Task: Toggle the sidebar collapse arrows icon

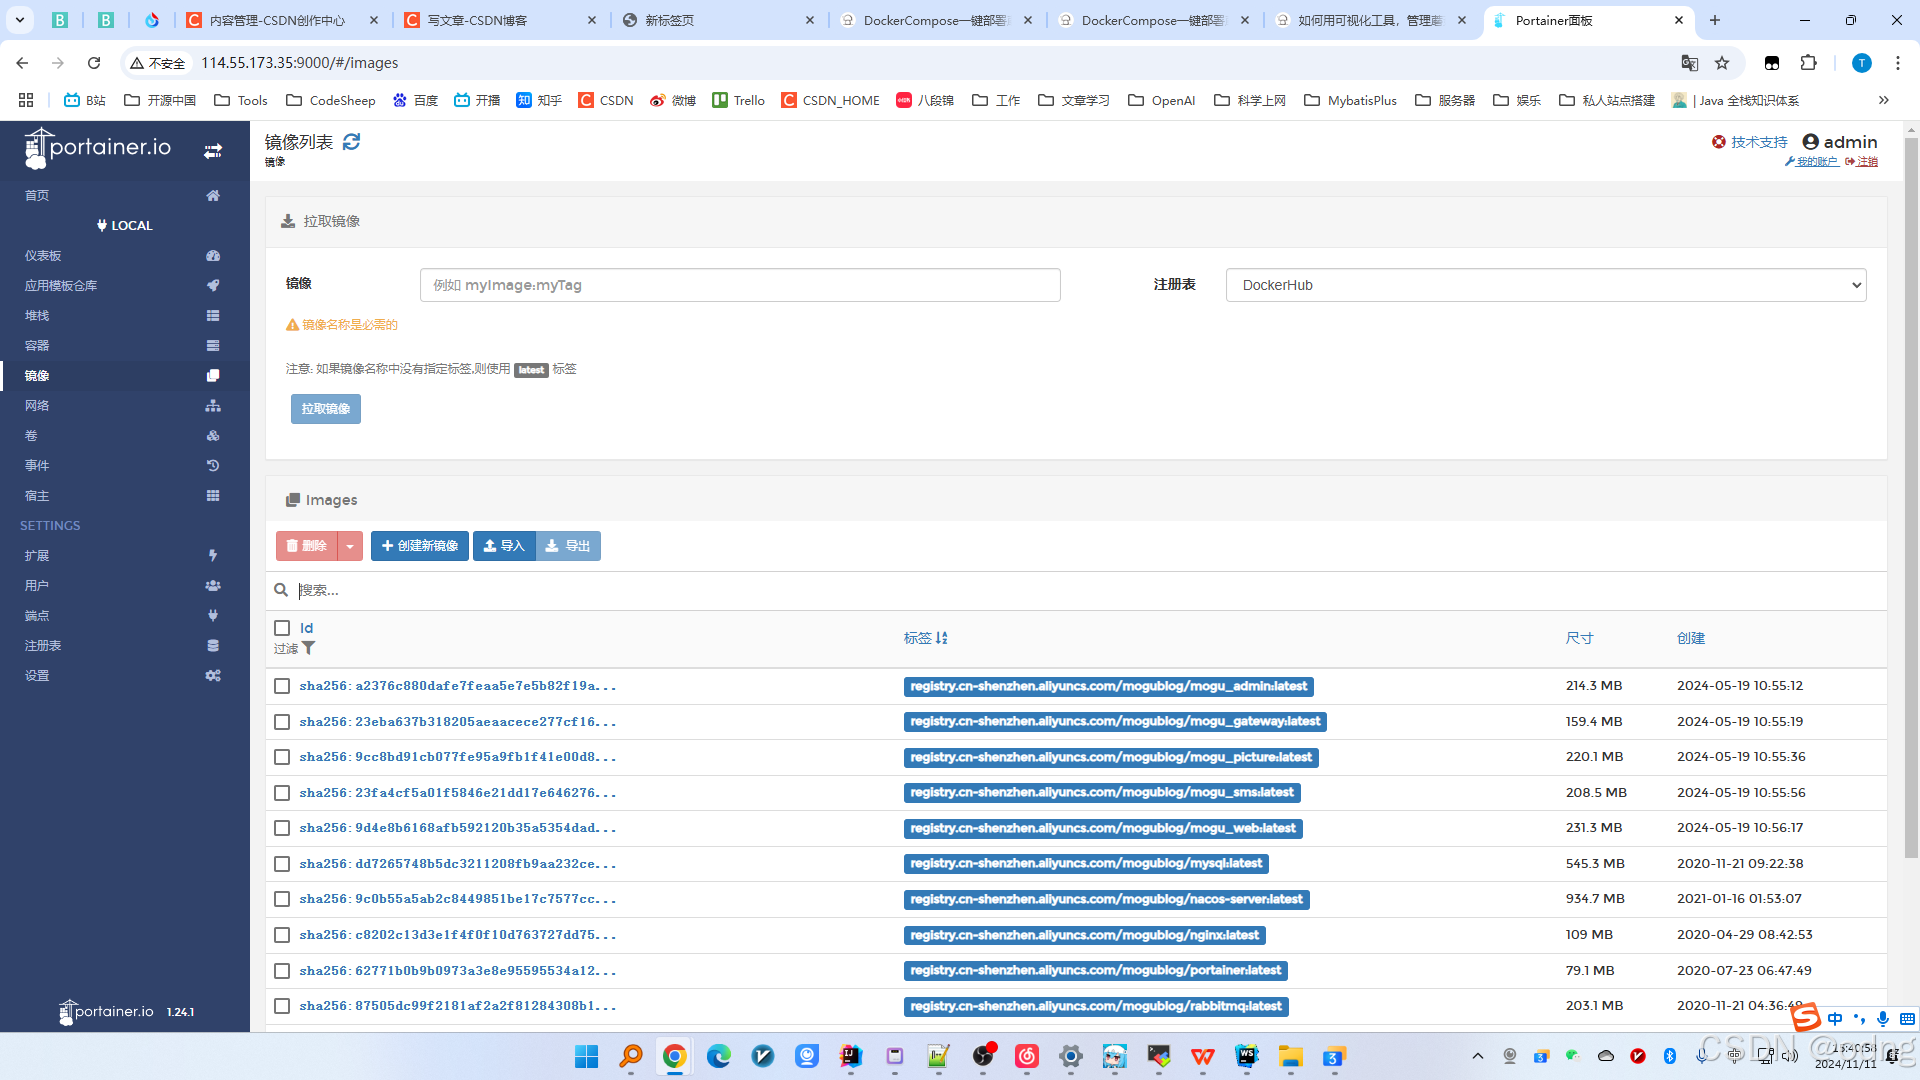Action: (x=213, y=151)
